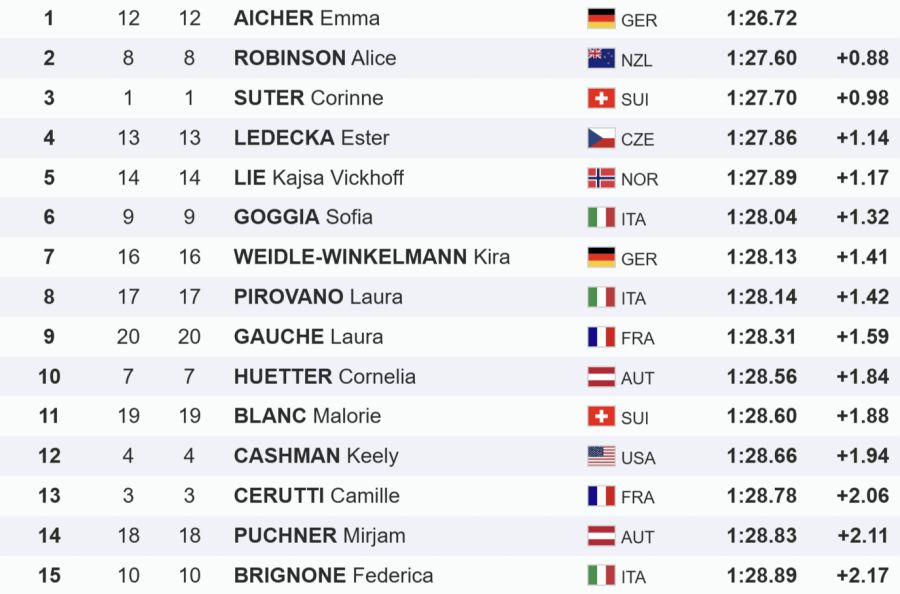900x594 pixels.
Task: Click PUCHNER Mirjam's time 1:28.83
Action: click(x=761, y=535)
